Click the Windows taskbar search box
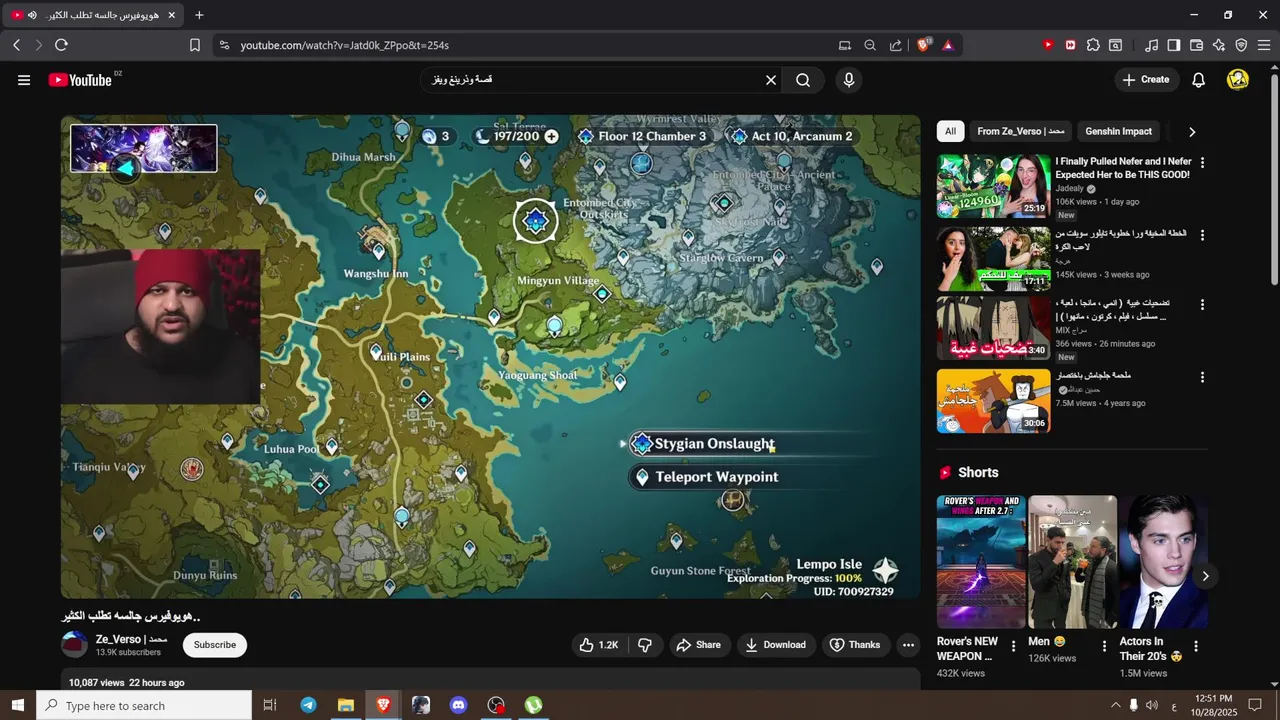Viewport: 1280px width, 720px height. (145, 705)
